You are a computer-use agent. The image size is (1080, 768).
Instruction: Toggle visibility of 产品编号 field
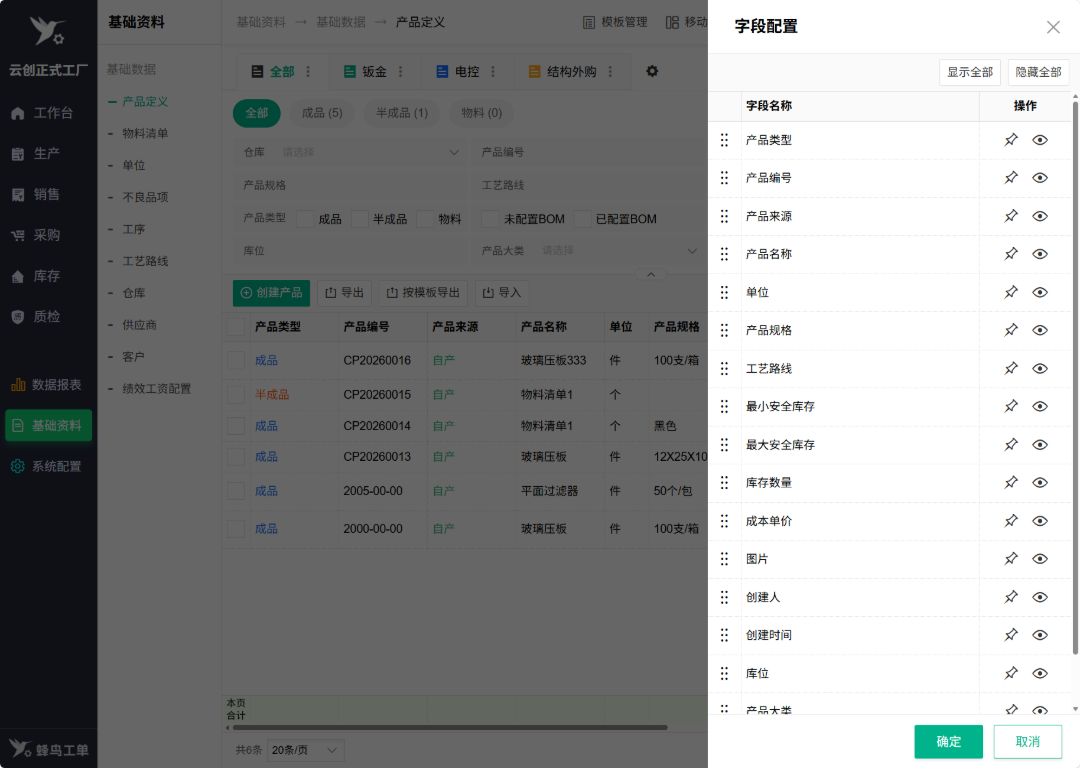[1040, 178]
